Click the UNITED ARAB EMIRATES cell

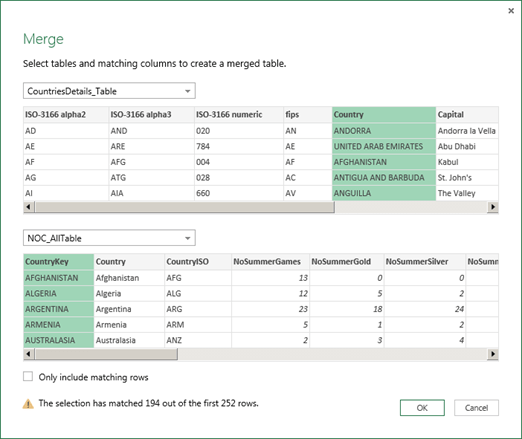point(384,146)
